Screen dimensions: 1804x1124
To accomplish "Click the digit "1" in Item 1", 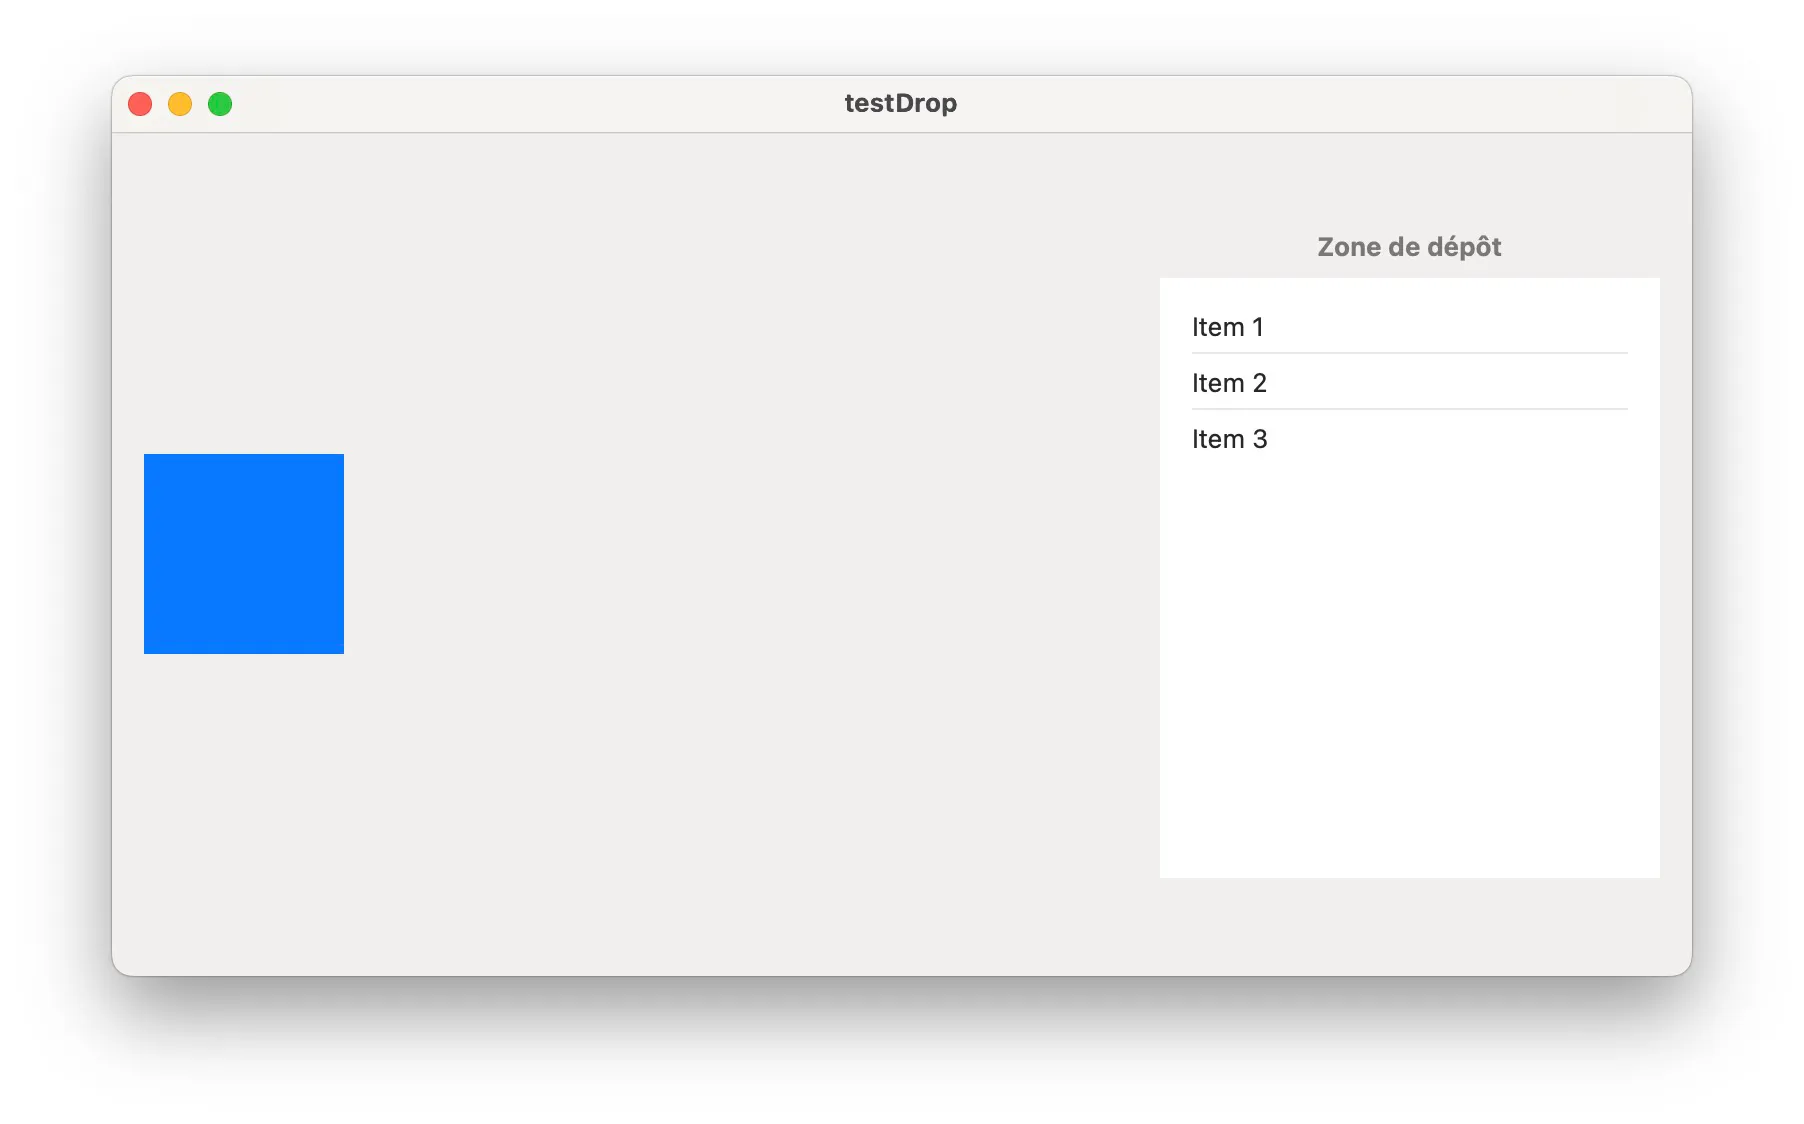I will pos(1258,327).
